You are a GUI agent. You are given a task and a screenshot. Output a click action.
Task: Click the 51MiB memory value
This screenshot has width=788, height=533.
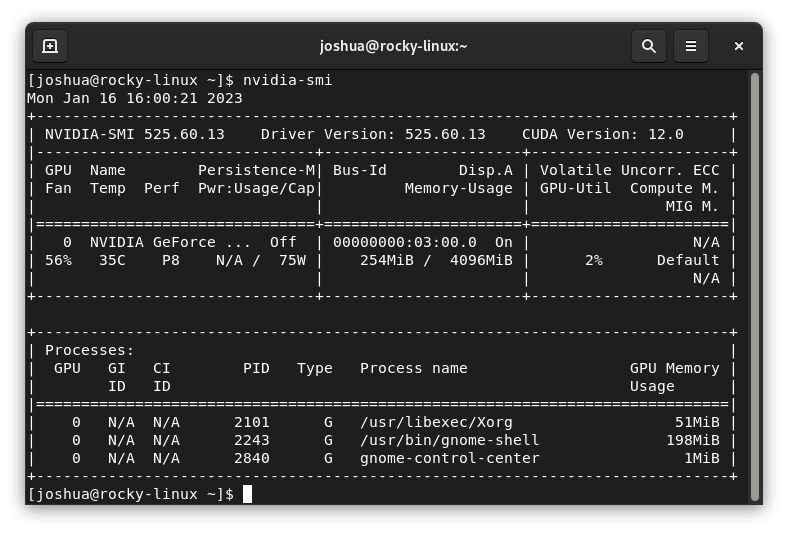(697, 422)
